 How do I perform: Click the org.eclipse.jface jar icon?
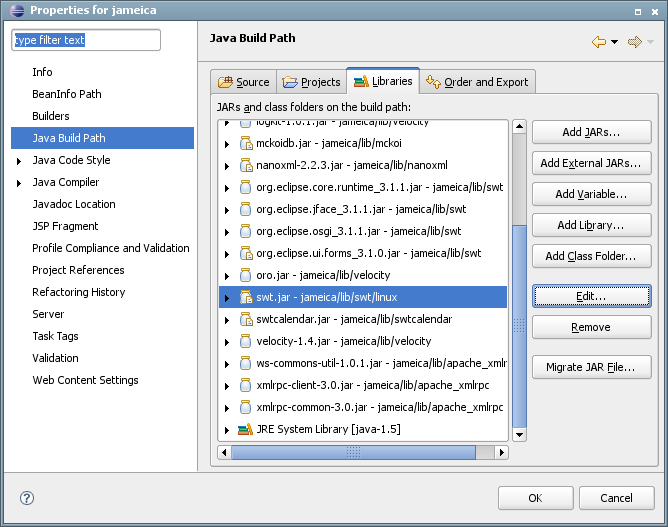pos(245,210)
